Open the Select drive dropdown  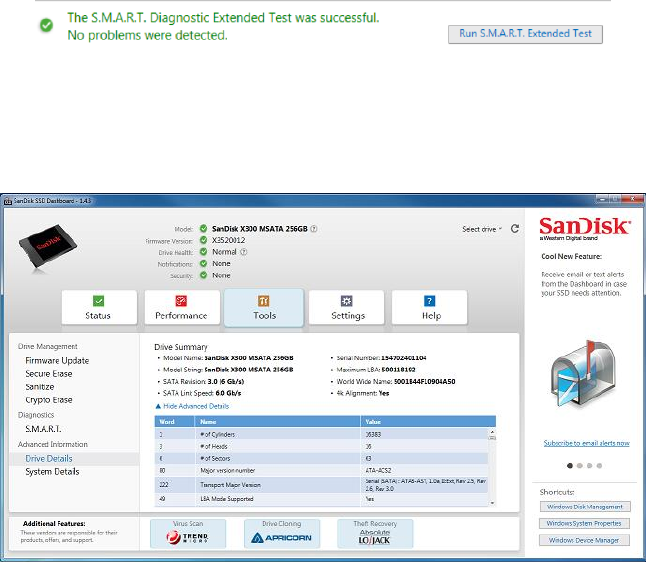[482, 229]
